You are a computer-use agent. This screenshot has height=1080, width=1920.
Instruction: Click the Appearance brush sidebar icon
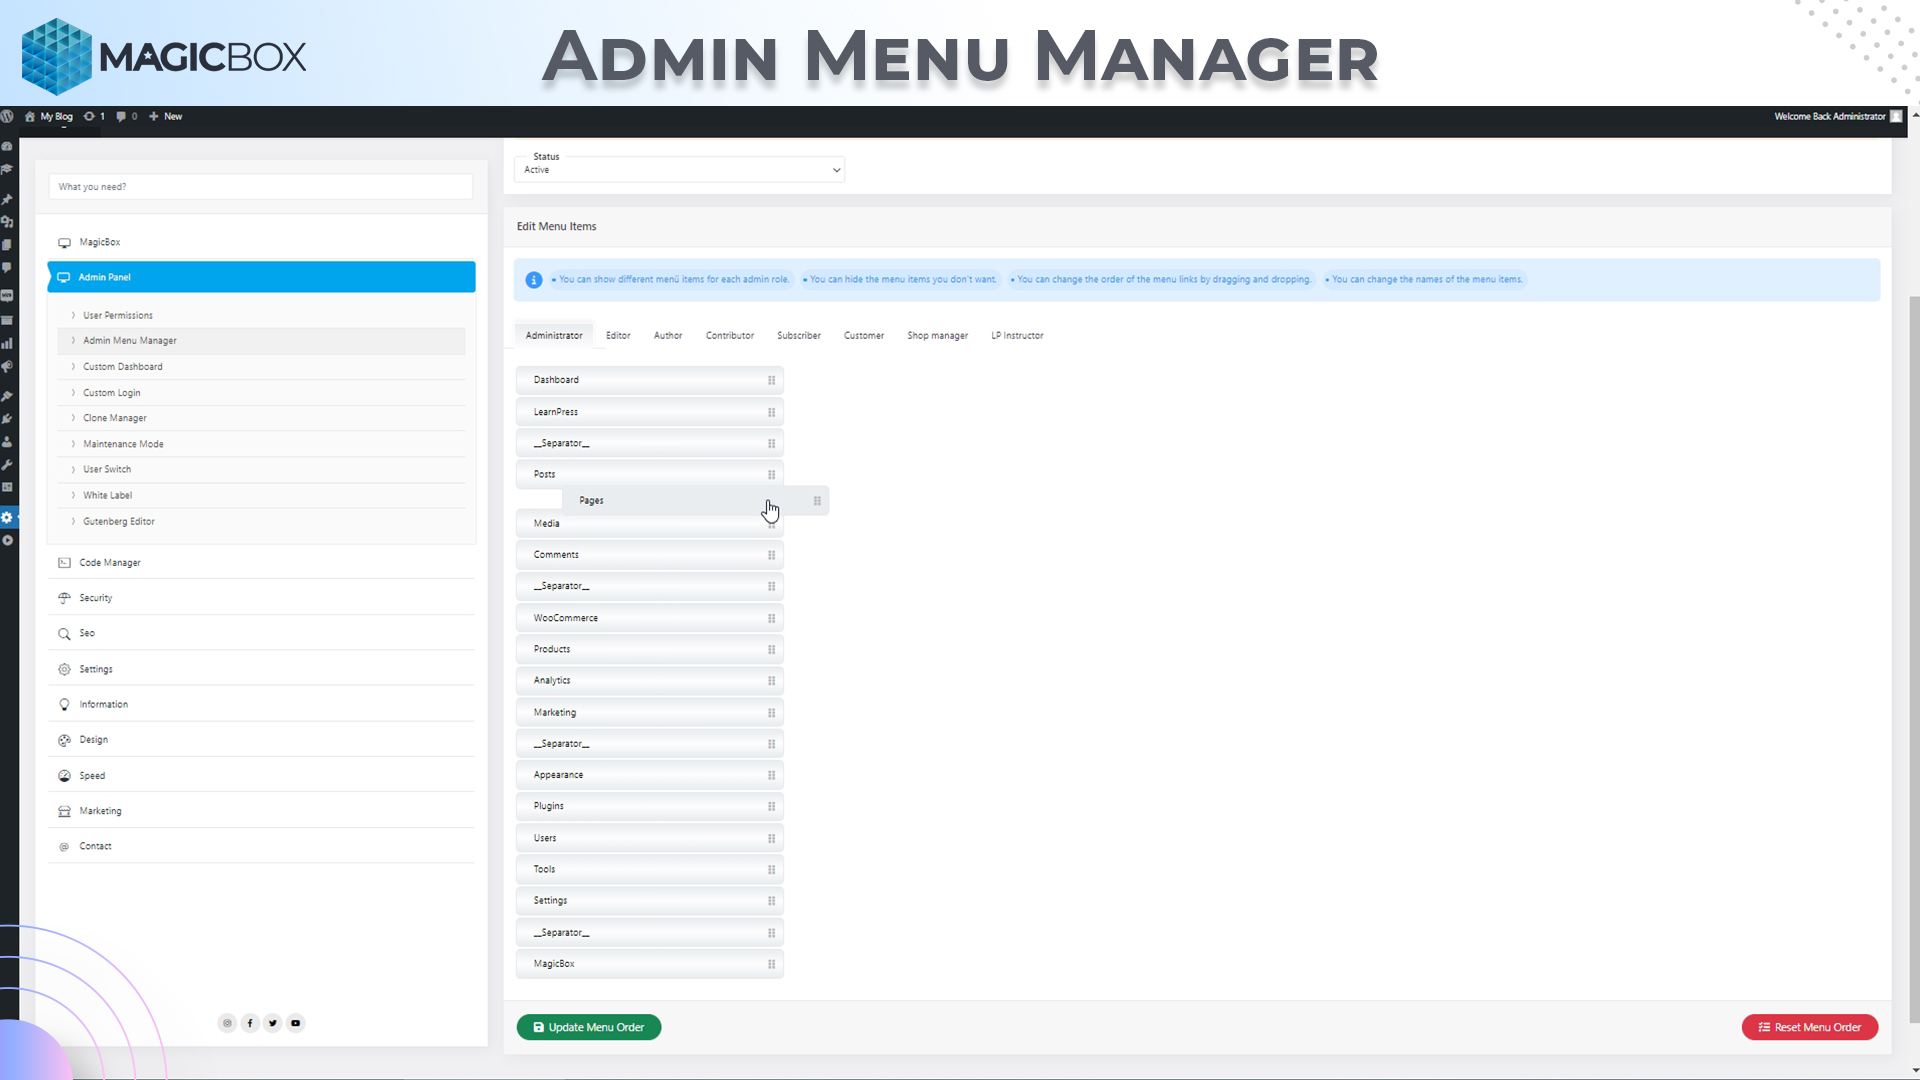point(7,396)
